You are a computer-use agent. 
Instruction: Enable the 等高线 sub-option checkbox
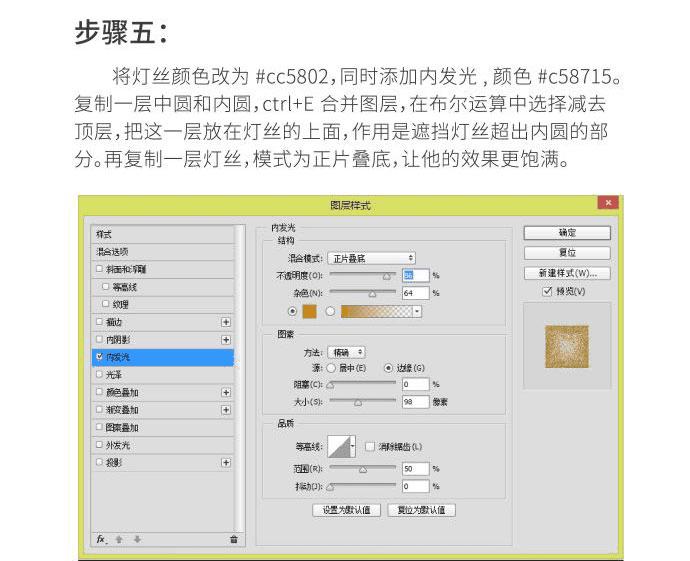[x=105, y=286]
